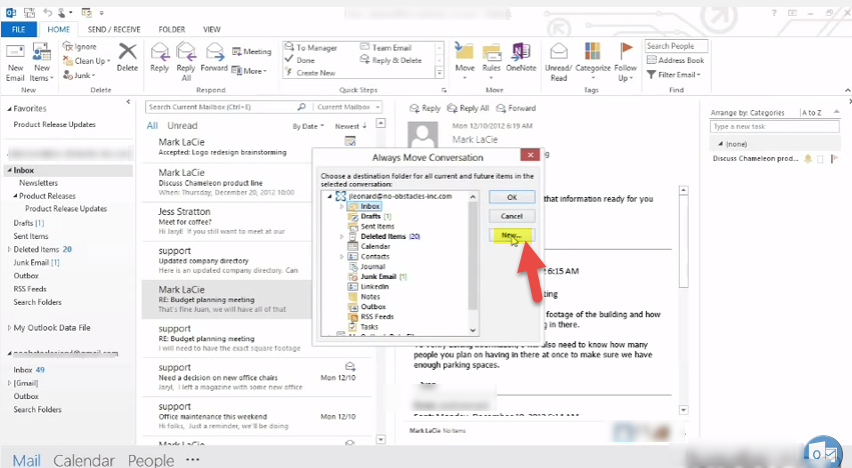Click the New... folder button

tap(512, 235)
